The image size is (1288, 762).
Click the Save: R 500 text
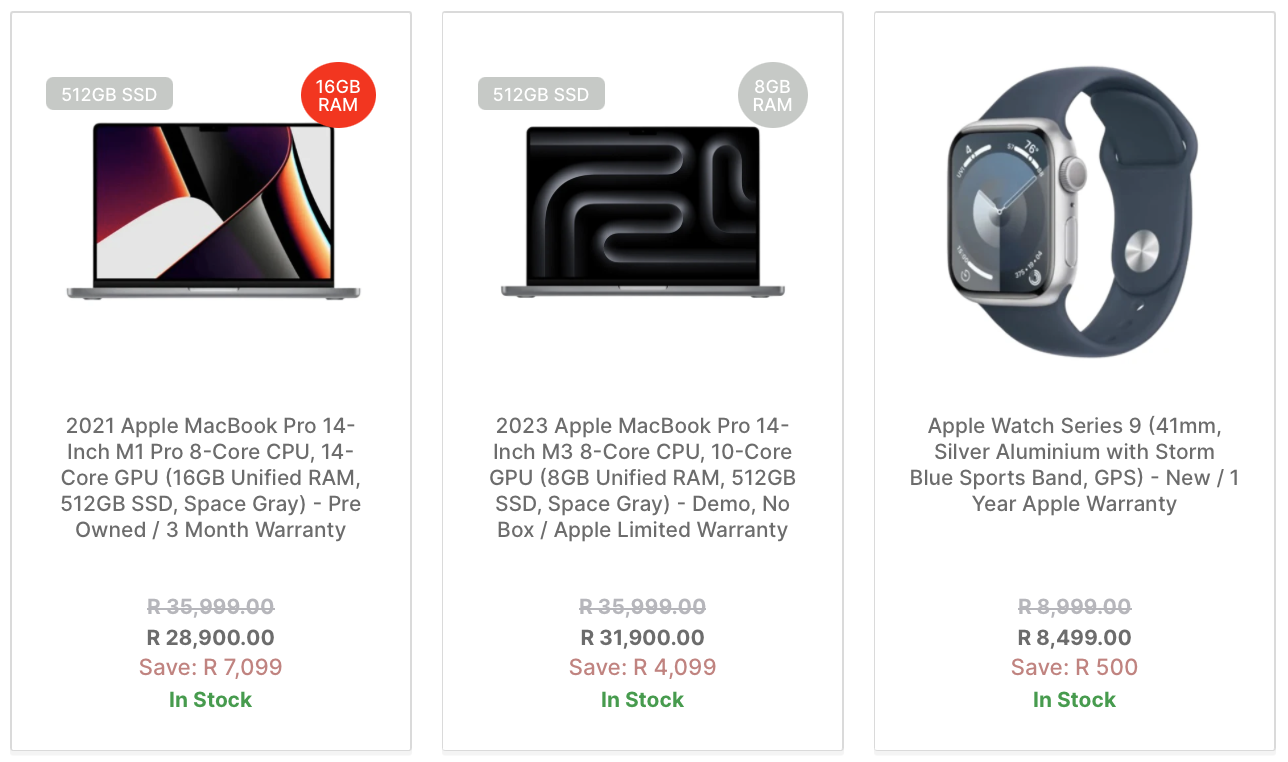[x=1075, y=667]
